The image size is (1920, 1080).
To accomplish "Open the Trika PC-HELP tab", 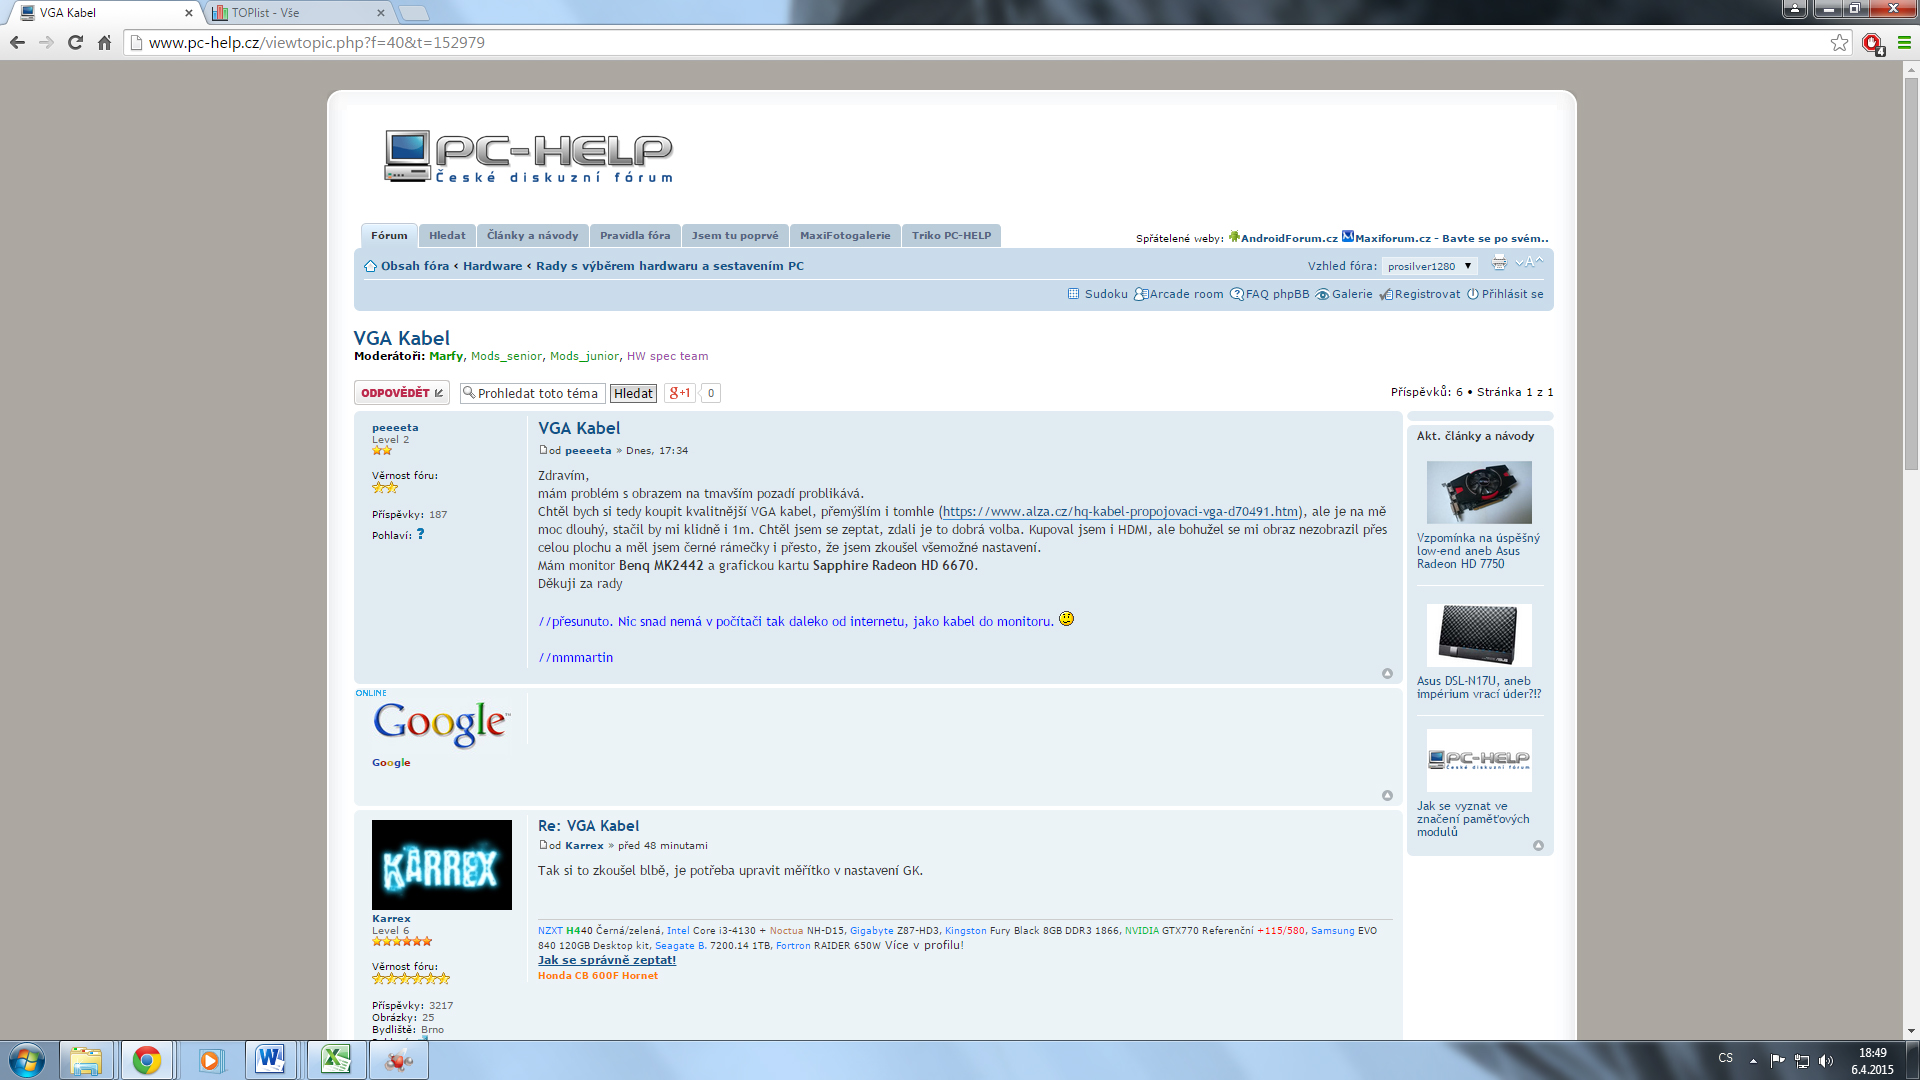I will coord(951,236).
